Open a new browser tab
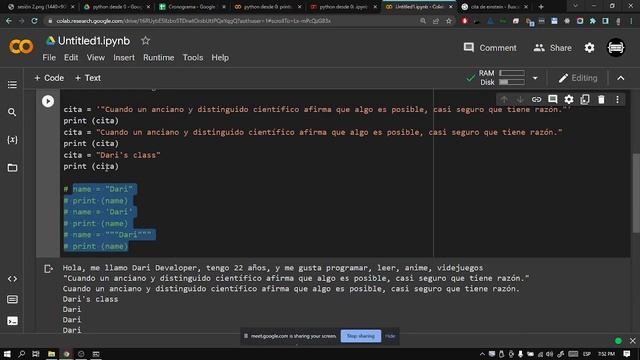The image size is (640, 360). 541,7
